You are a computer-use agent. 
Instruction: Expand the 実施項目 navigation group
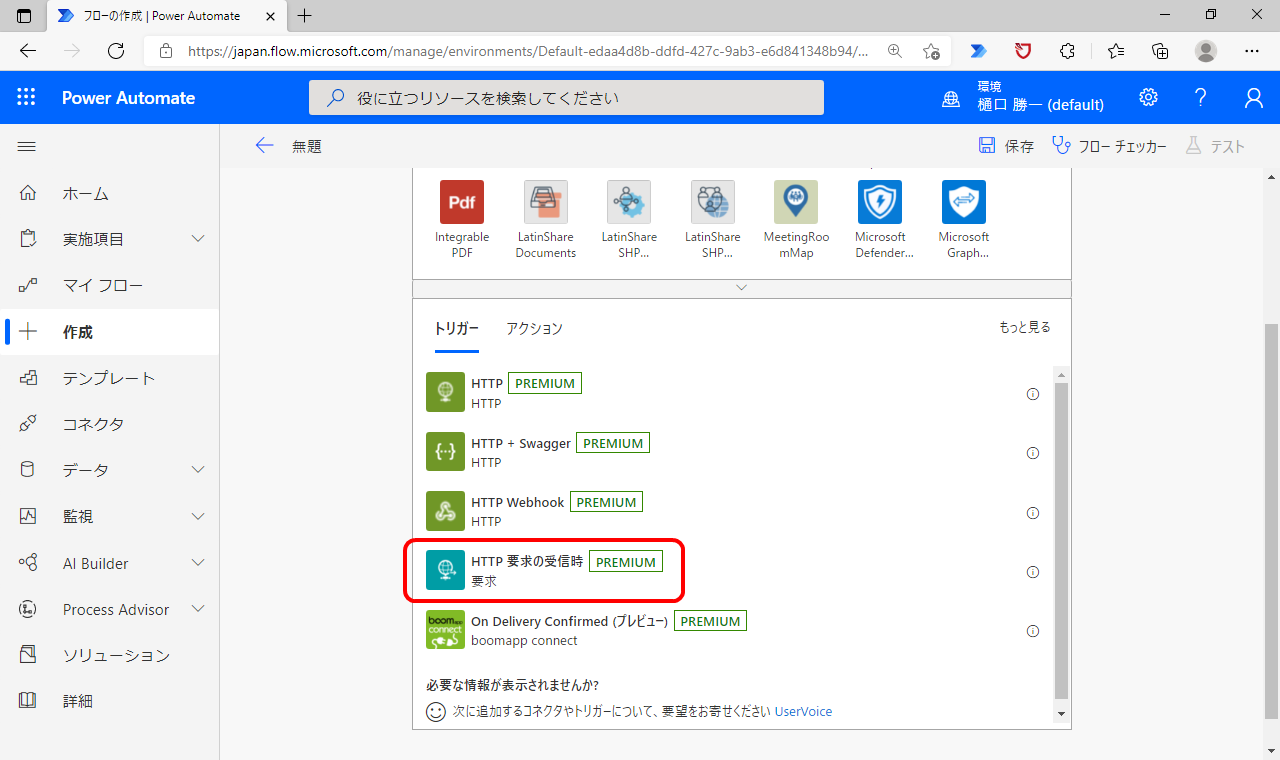pos(198,239)
